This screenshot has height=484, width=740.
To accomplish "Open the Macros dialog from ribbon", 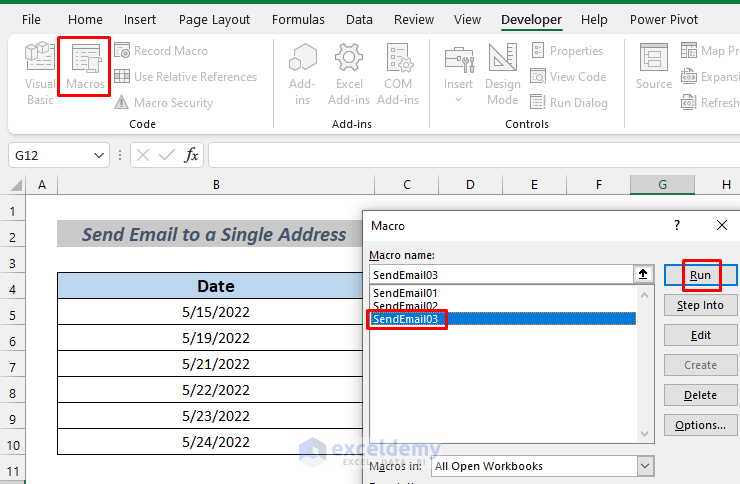I will (85, 66).
